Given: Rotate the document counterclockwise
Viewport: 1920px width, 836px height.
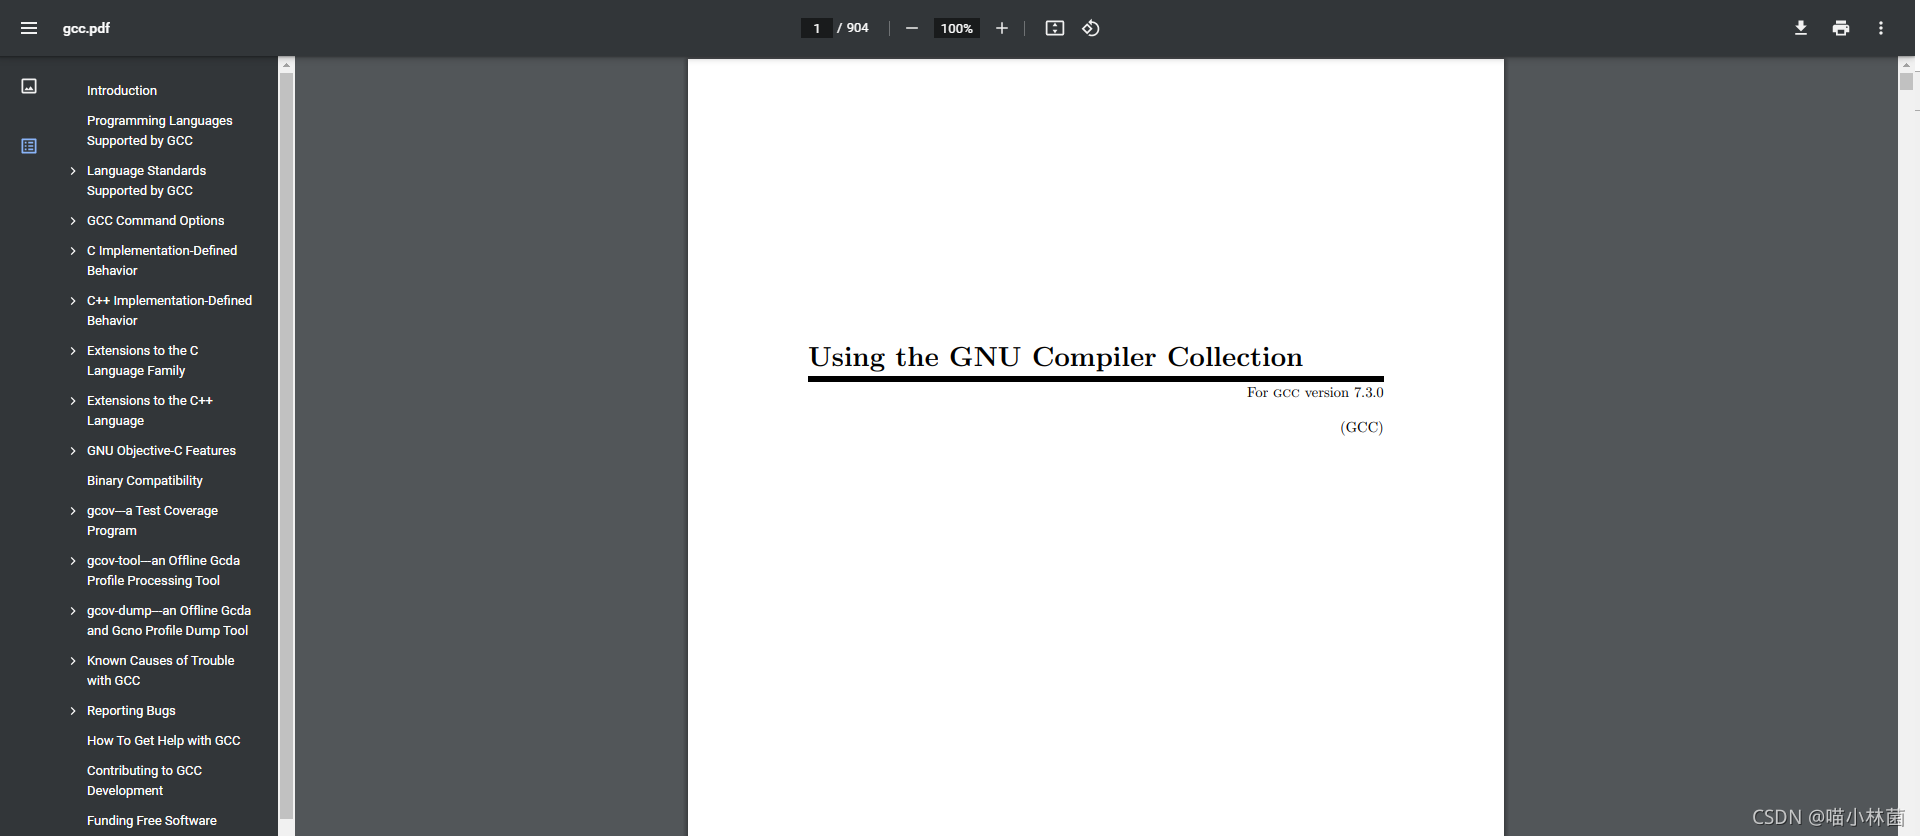Looking at the screenshot, I should 1091,28.
